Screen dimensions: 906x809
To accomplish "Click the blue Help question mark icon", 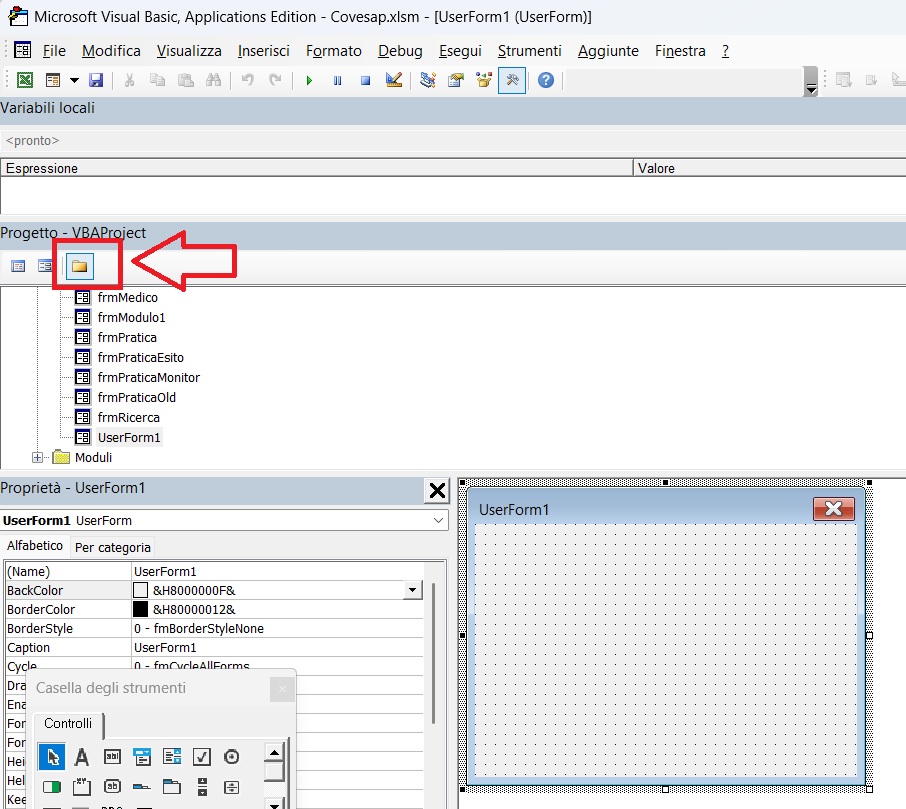I will point(545,80).
